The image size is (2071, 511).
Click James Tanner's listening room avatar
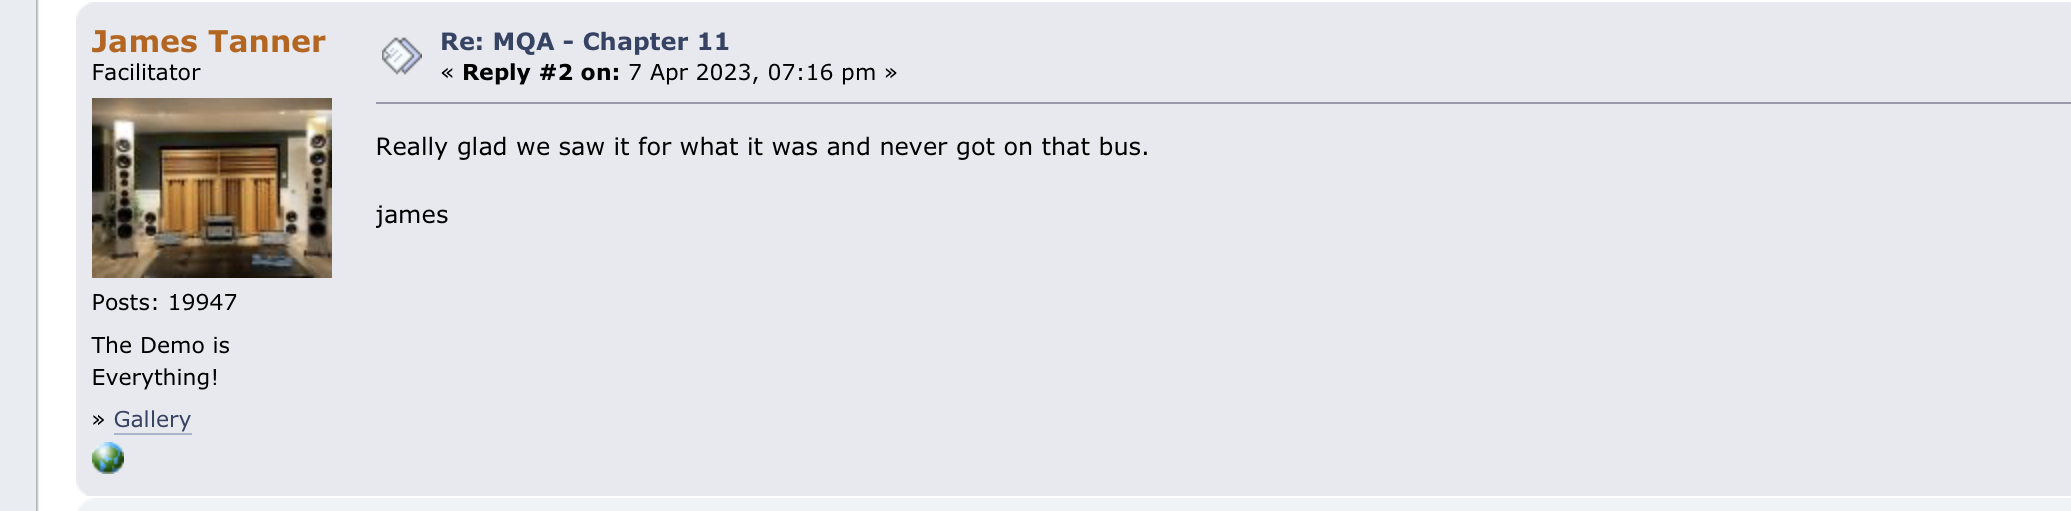(211, 188)
